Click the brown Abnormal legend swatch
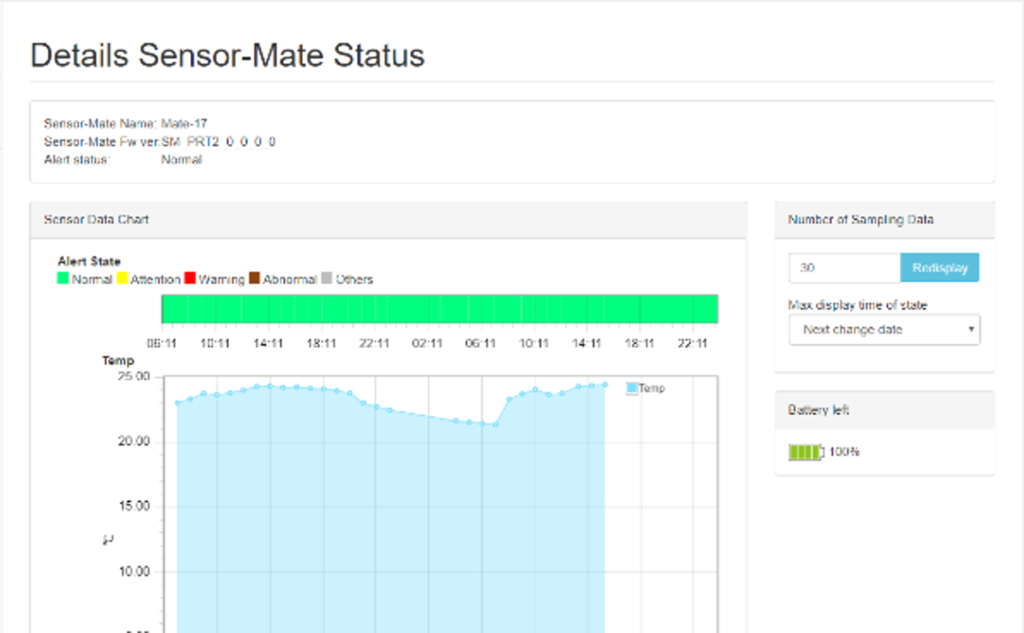Image resolution: width=1024 pixels, height=633 pixels. click(x=254, y=279)
